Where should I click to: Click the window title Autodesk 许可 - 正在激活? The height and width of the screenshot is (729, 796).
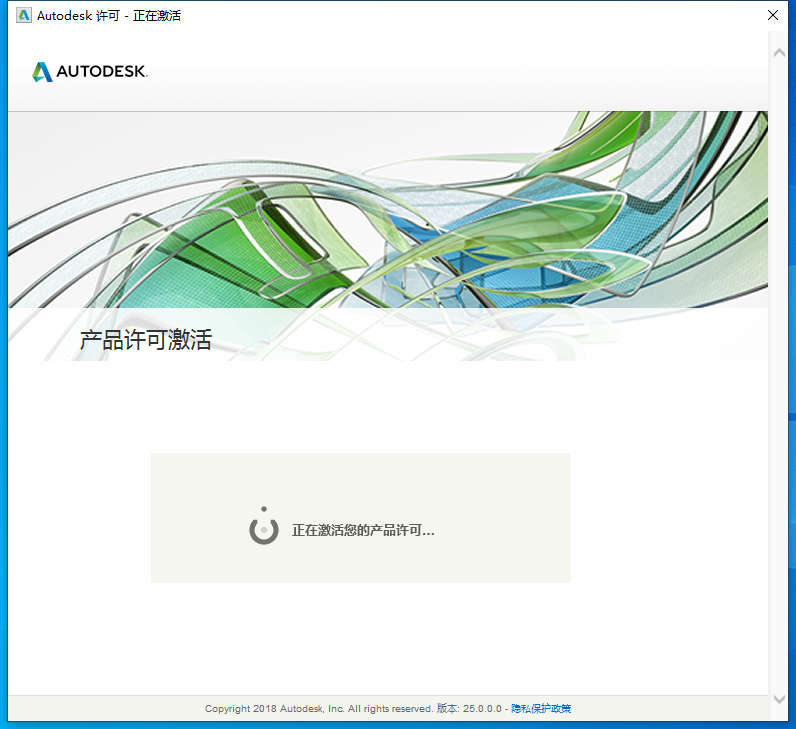click(x=109, y=16)
